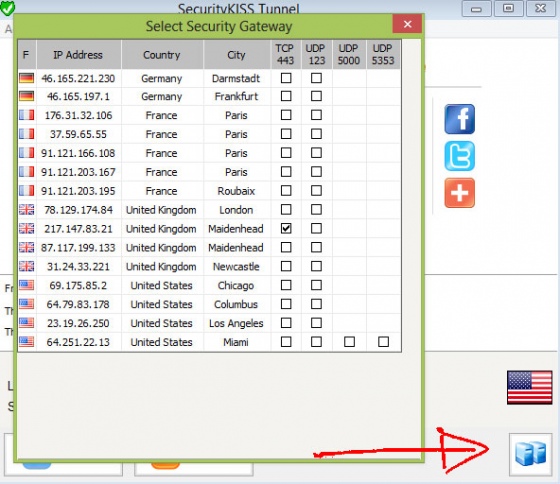This screenshot has width=560, height=484.
Task: Tick UDP 5353 checkbox for Miami
Action: (383, 342)
